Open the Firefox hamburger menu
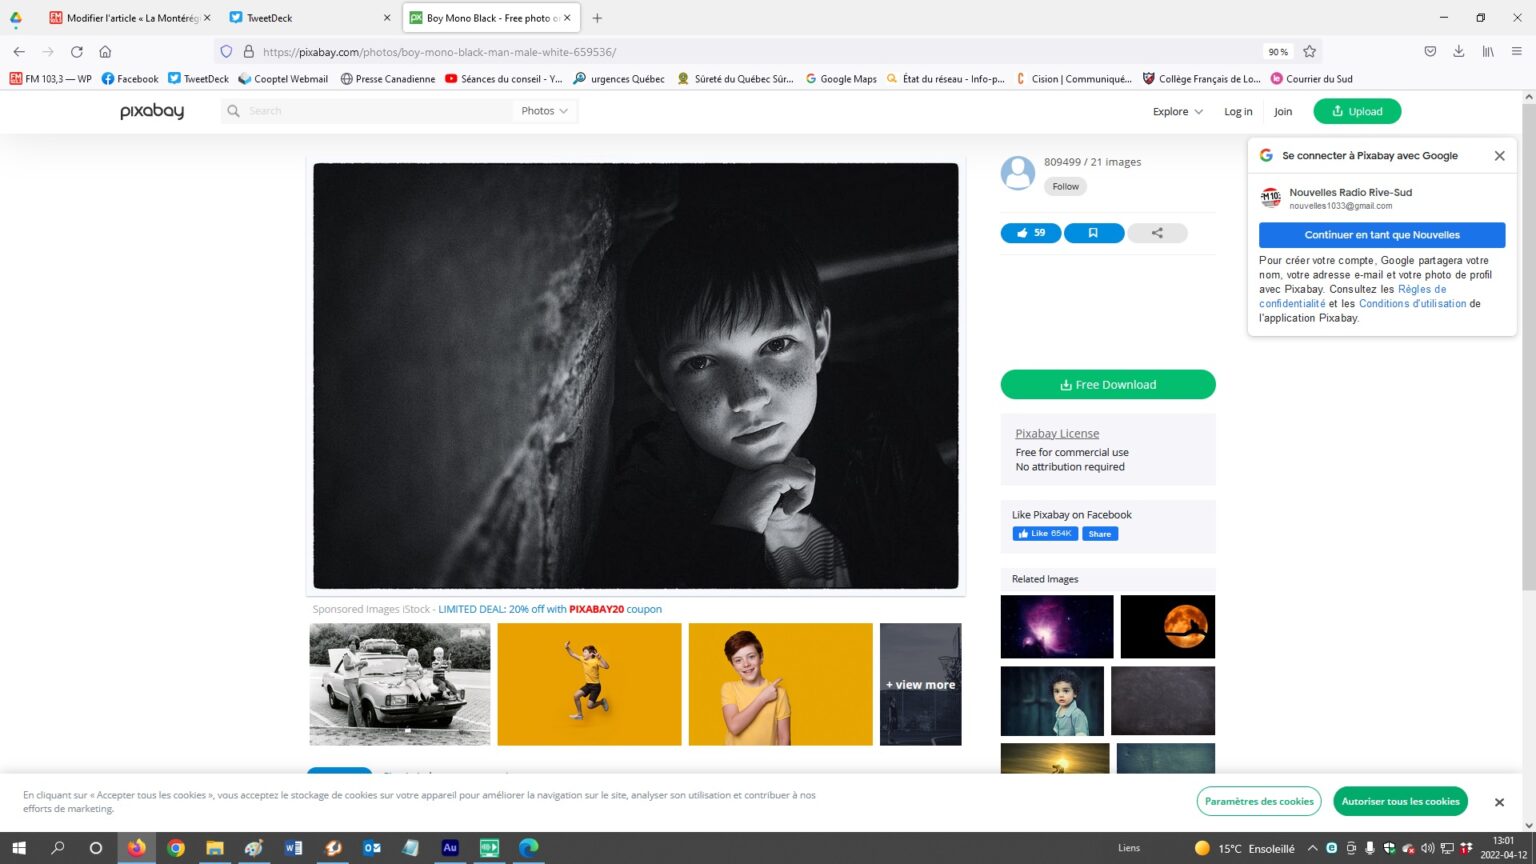The width and height of the screenshot is (1536, 864). (1516, 52)
